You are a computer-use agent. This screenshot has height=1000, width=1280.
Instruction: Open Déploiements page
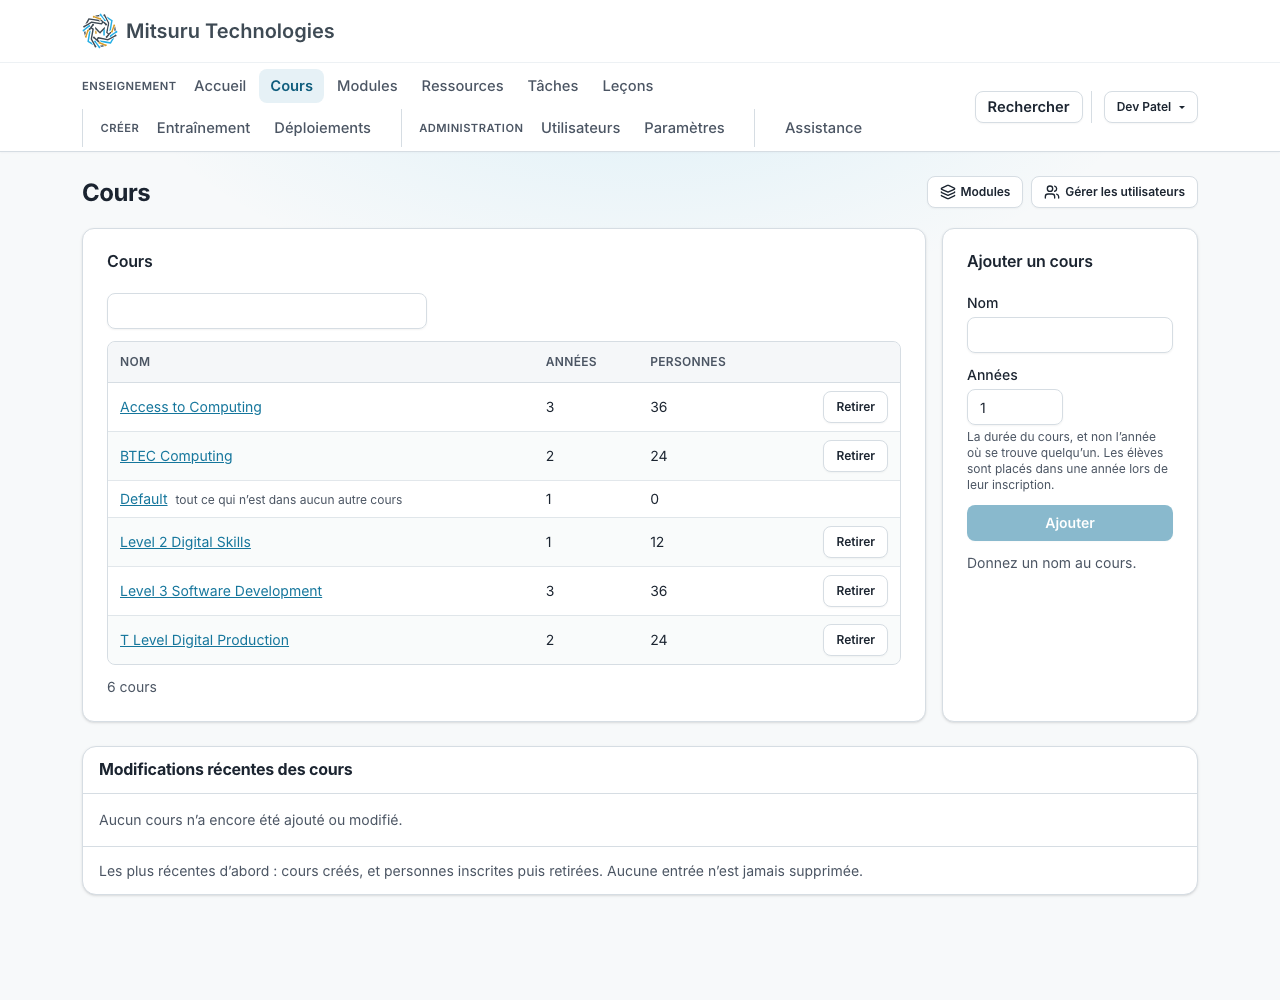click(322, 128)
